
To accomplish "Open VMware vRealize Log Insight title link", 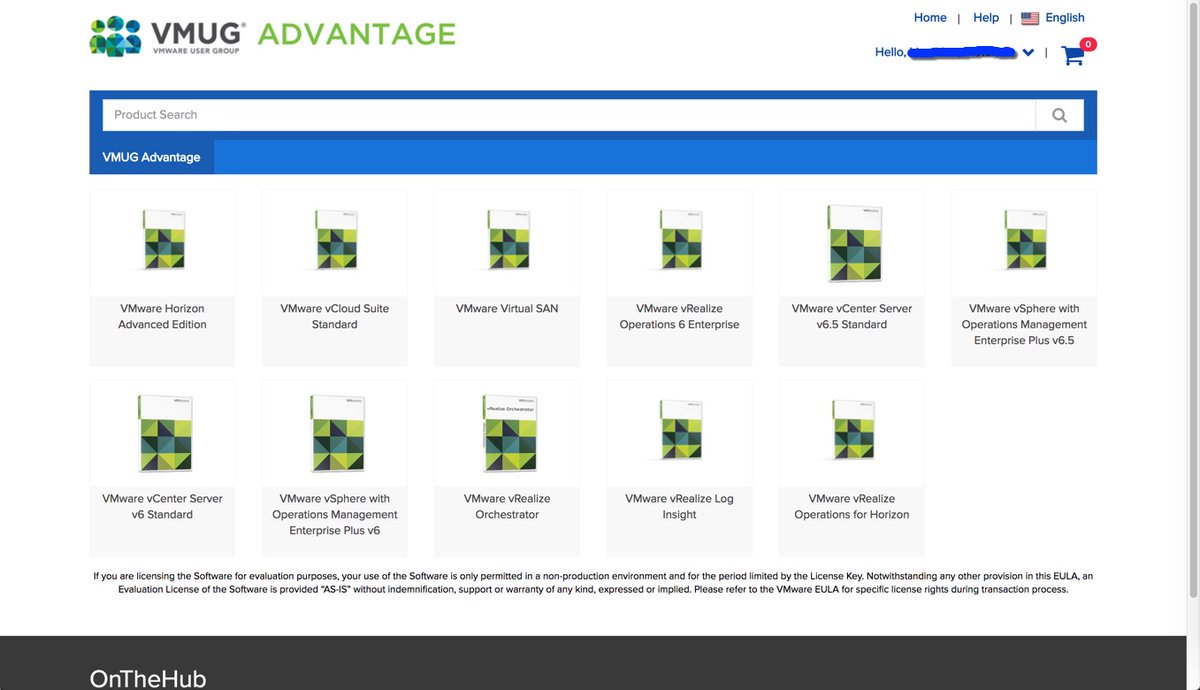I will pos(679,506).
